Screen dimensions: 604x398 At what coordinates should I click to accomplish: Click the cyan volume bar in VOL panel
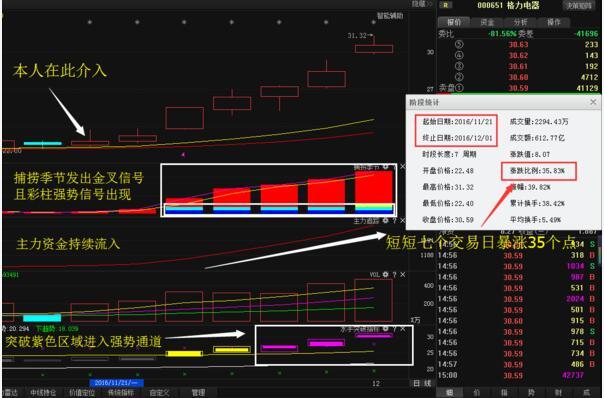coord(42,318)
